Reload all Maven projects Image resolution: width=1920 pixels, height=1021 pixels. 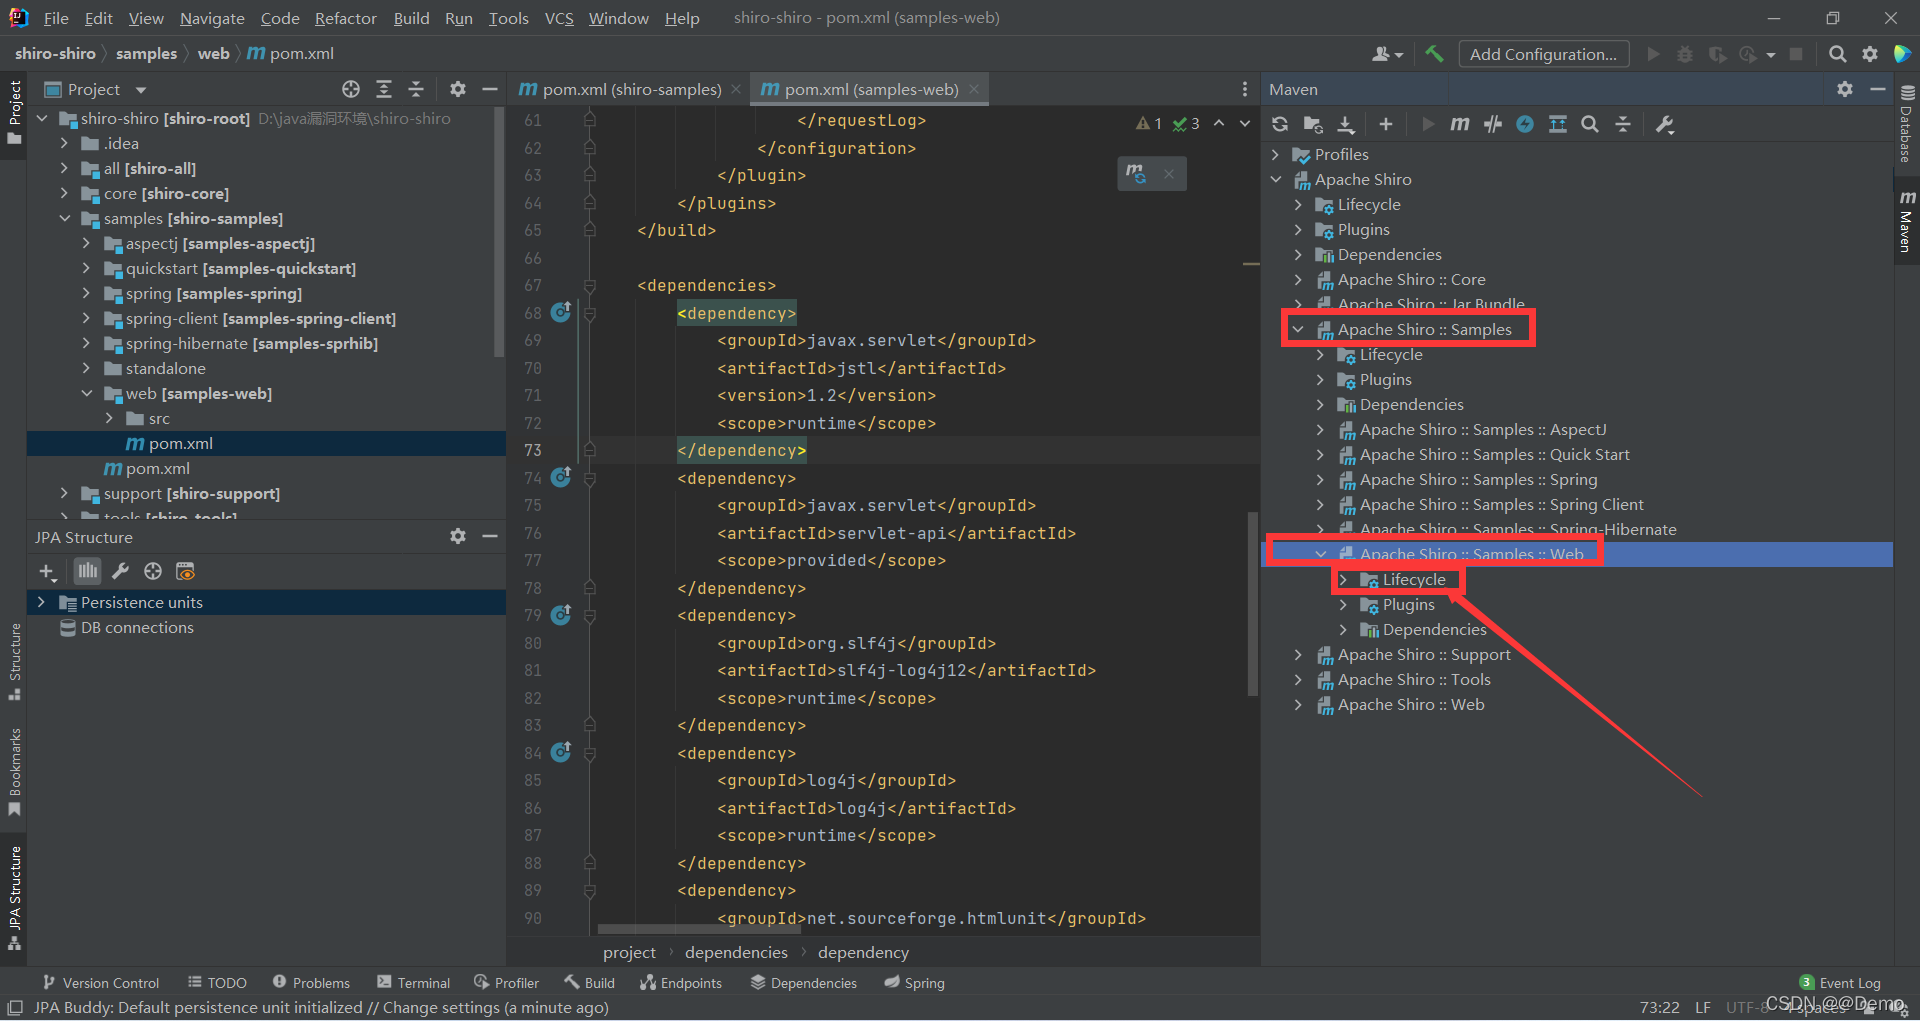coord(1280,124)
